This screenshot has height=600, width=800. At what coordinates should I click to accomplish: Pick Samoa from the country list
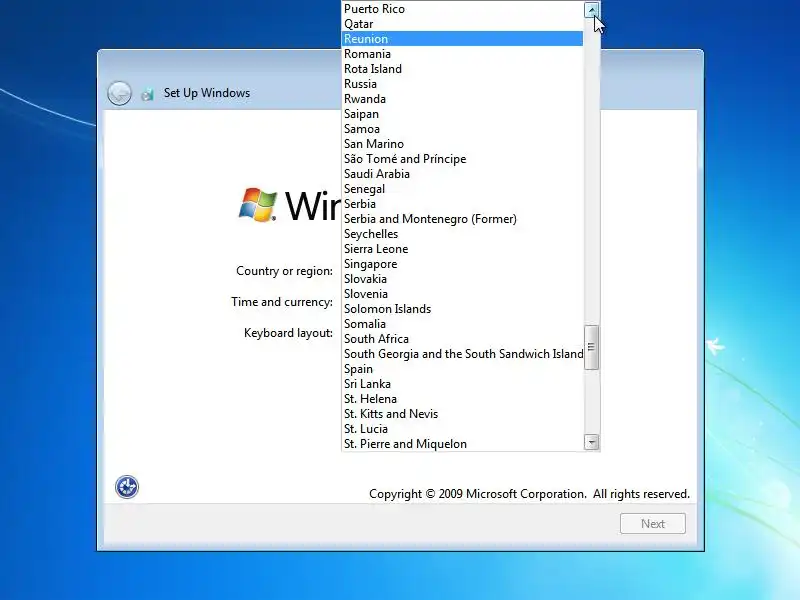point(462,129)
